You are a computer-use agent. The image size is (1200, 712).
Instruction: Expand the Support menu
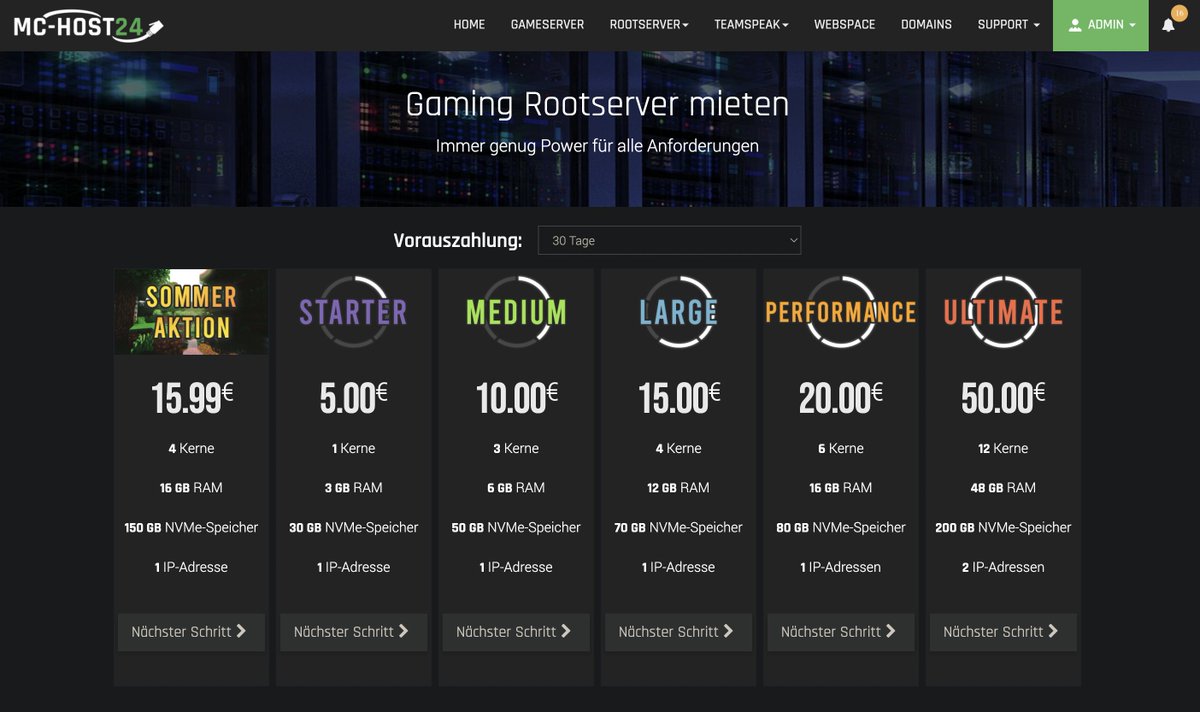click(1009, 25)
